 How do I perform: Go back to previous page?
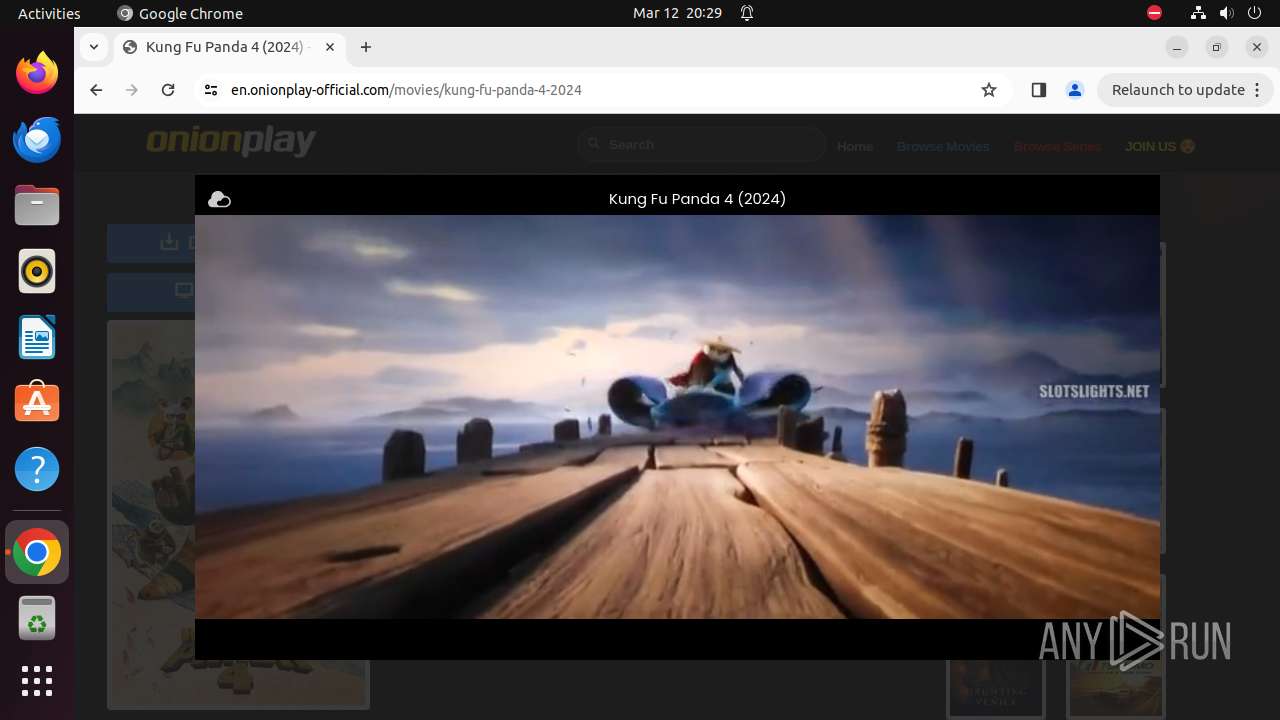point(96,90)
